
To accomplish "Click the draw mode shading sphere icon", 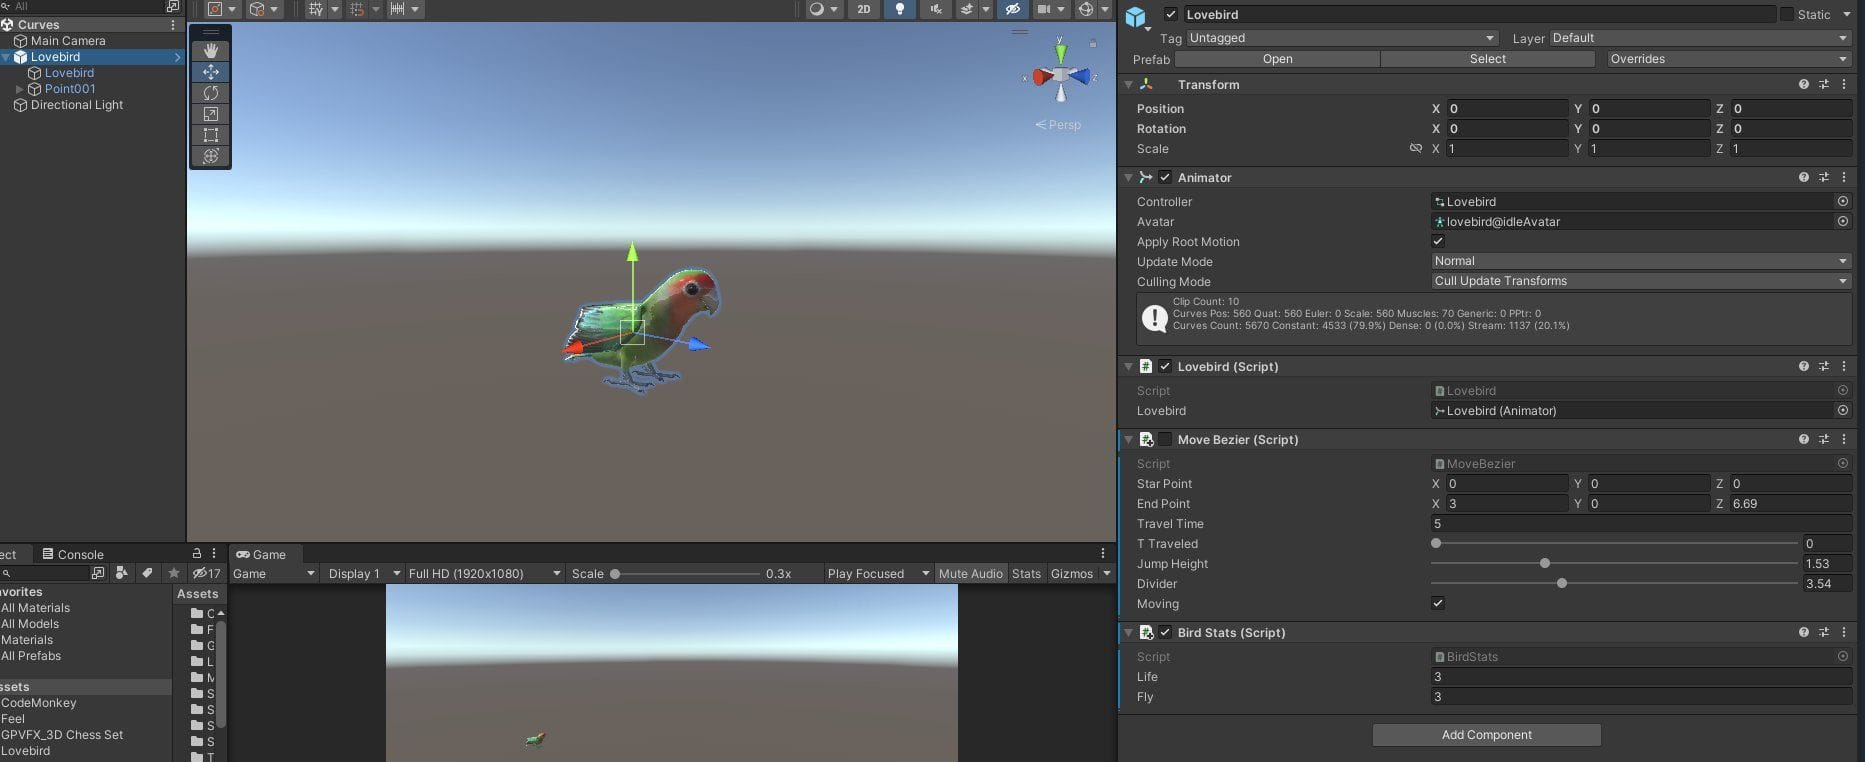I will tap(817, 9).
